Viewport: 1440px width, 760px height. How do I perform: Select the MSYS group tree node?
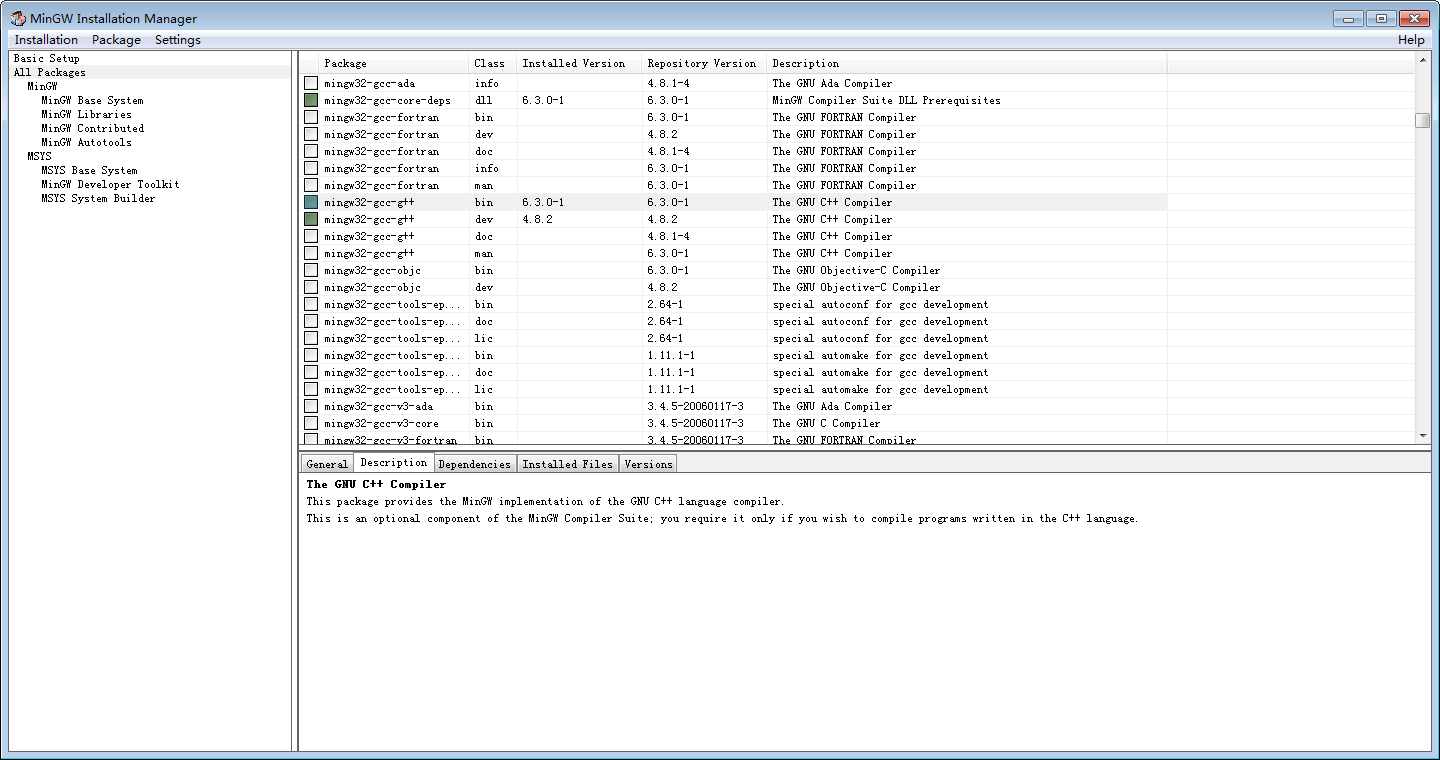(39, 156)
